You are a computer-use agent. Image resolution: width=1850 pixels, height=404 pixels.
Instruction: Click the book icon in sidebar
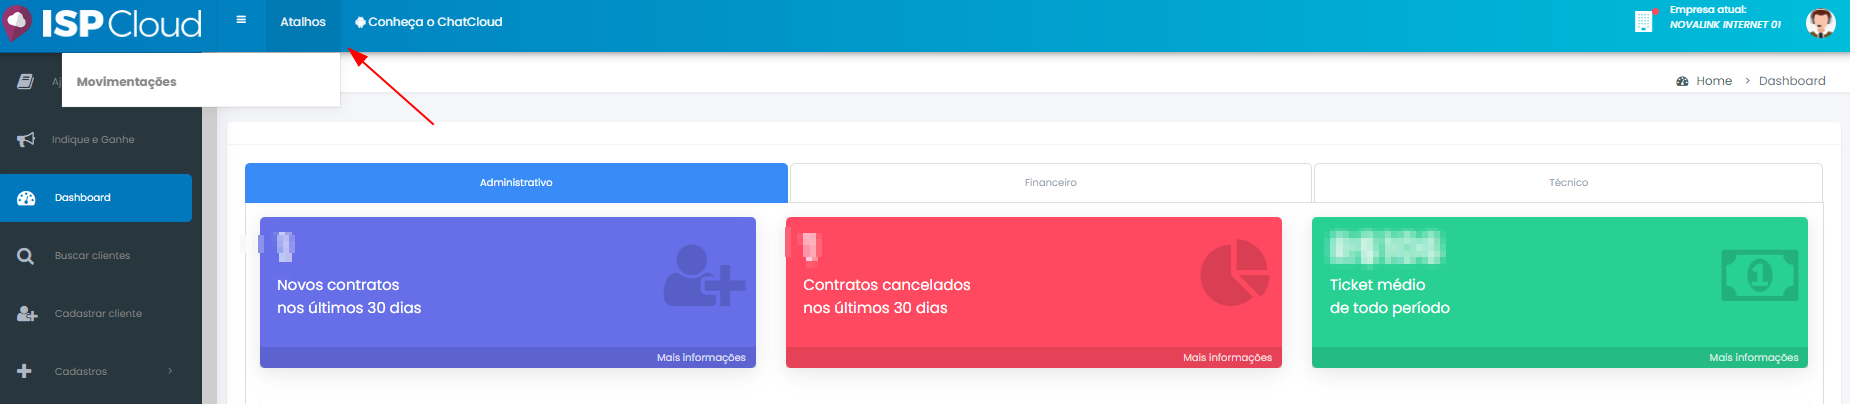coord(26,82)
